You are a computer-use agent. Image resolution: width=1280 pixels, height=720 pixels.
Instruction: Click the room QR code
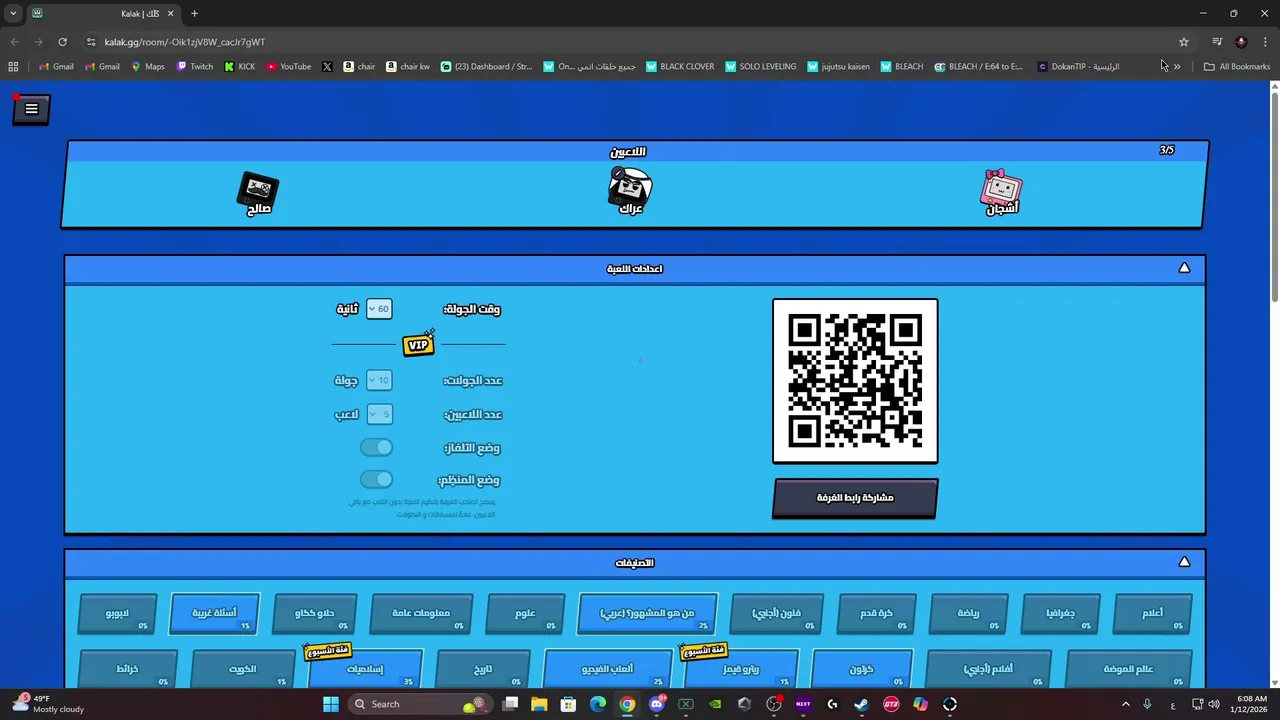coord(855,381)
